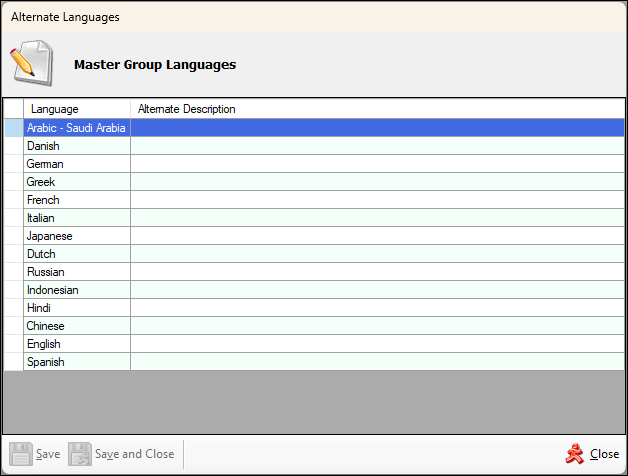Image resolution: width=628 pixels, height=476 pixels.
Task: Click the Save and Close button label
Action: click(135, 454)
